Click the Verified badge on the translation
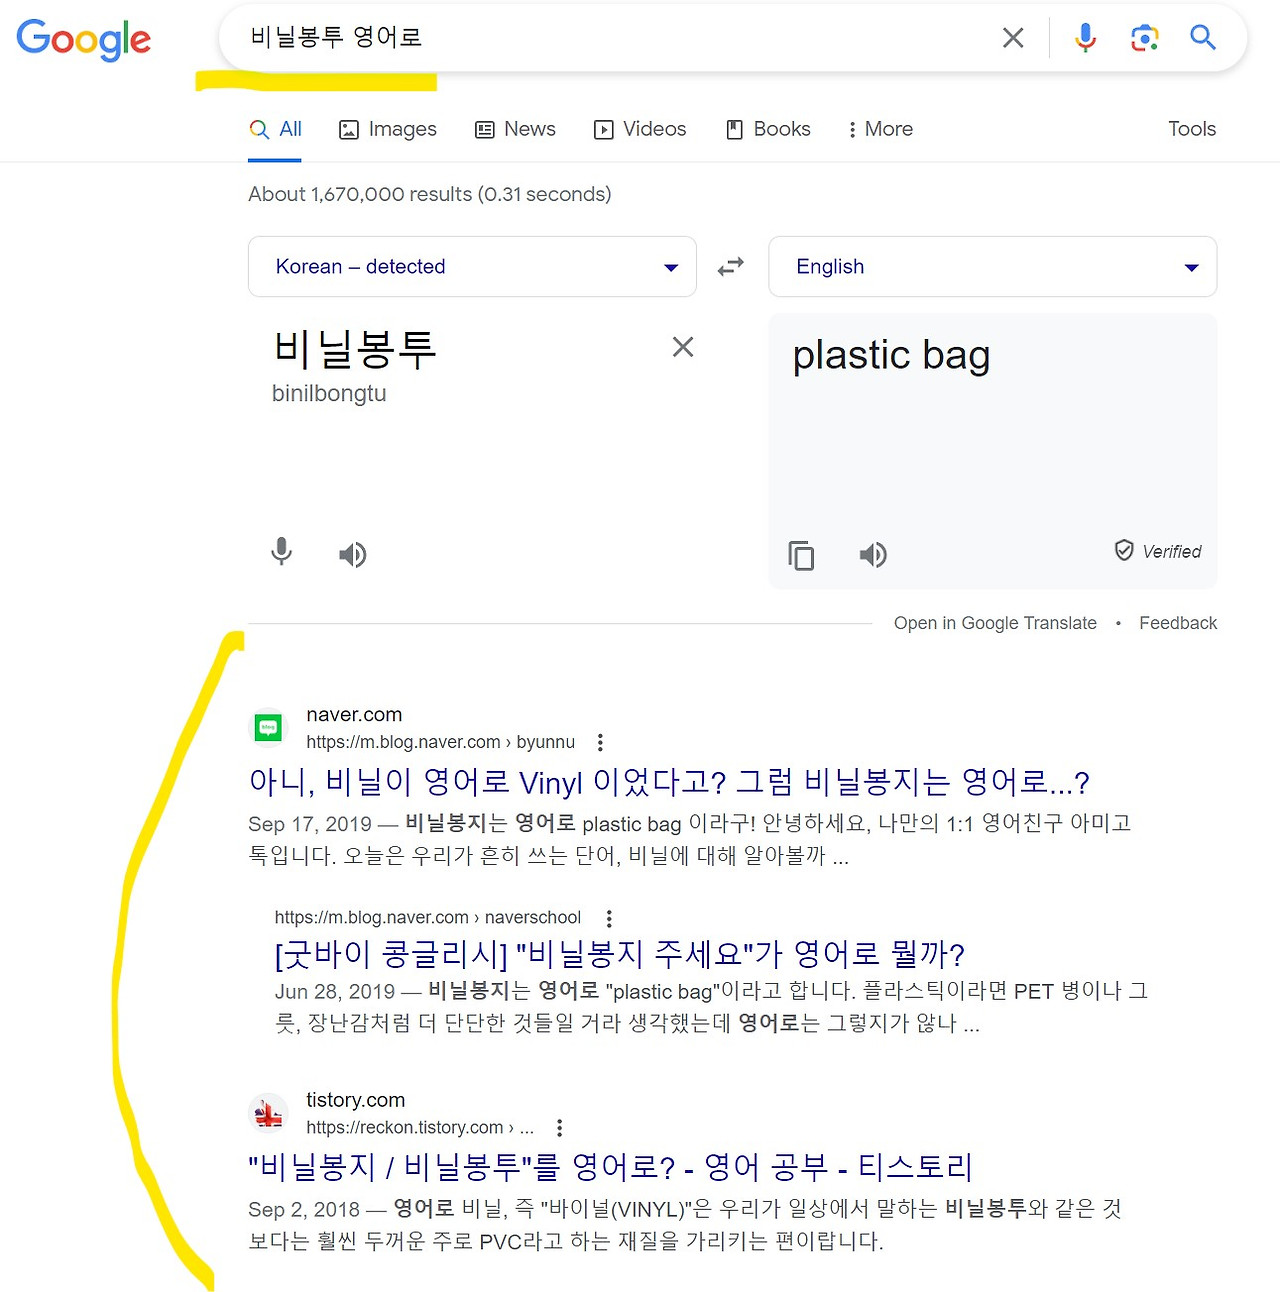This screenshot has height=1292, width=1280. tap(1156, 550)
